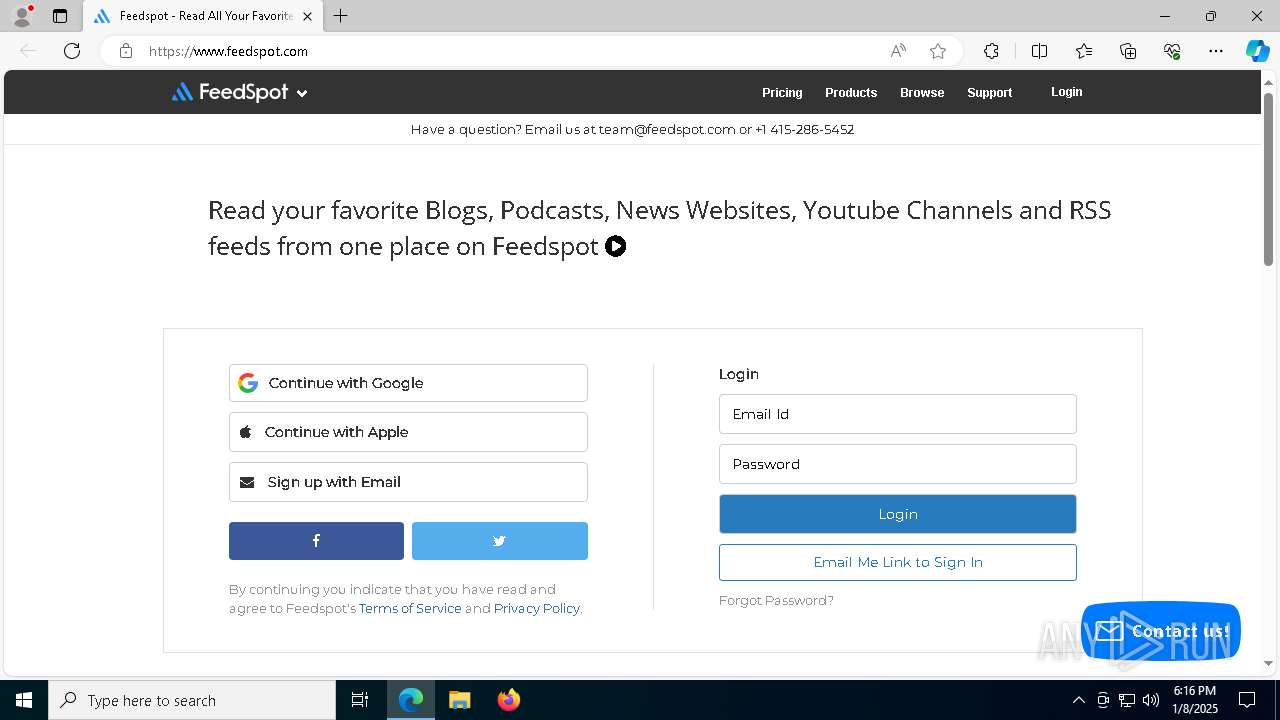Focus the Email Id input field
Viewport: 1280px width, 720px height.
[897, 414]
